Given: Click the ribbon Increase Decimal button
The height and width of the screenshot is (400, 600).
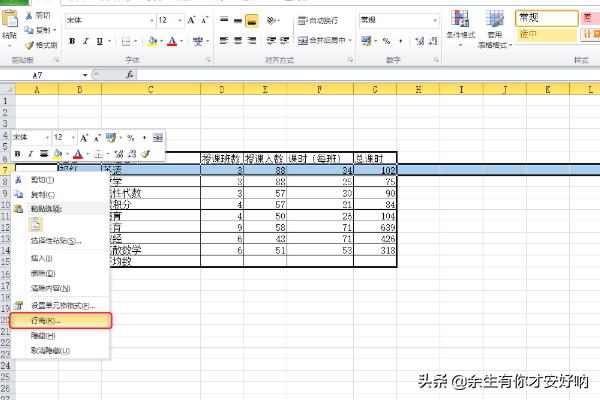Looking at the screenshot, I should [x=420, y=41].
